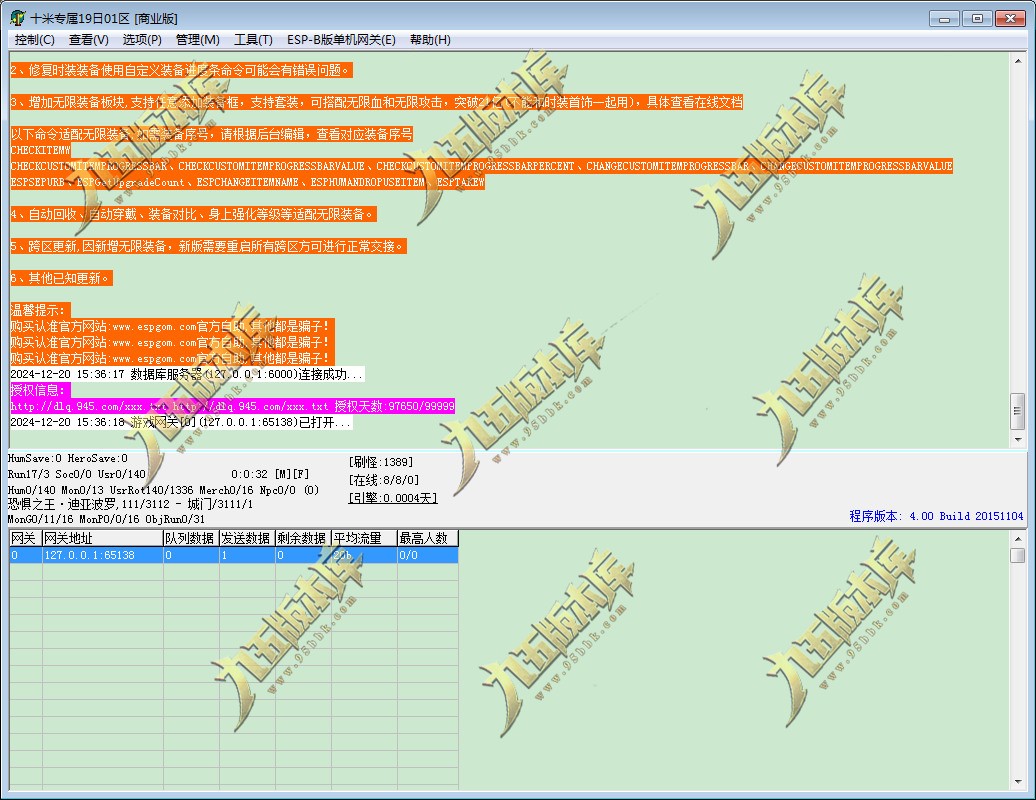
Task: Click the HumSave:0 HeroSave:0 status line
Action: click(68, 458)
